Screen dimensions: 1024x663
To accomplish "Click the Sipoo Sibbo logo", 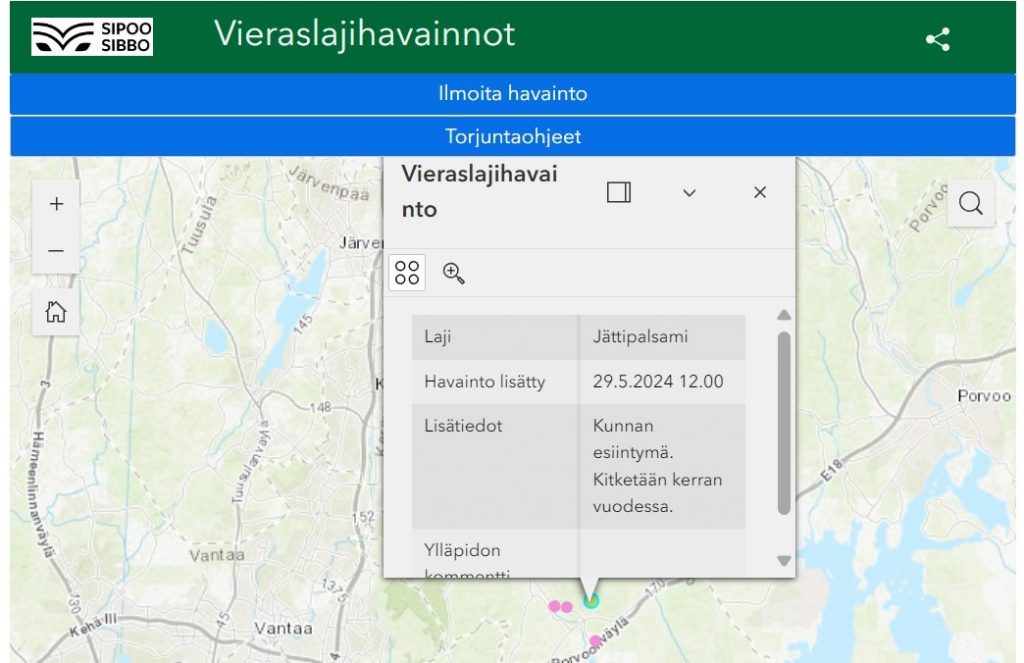I will (x=92, y=36).
